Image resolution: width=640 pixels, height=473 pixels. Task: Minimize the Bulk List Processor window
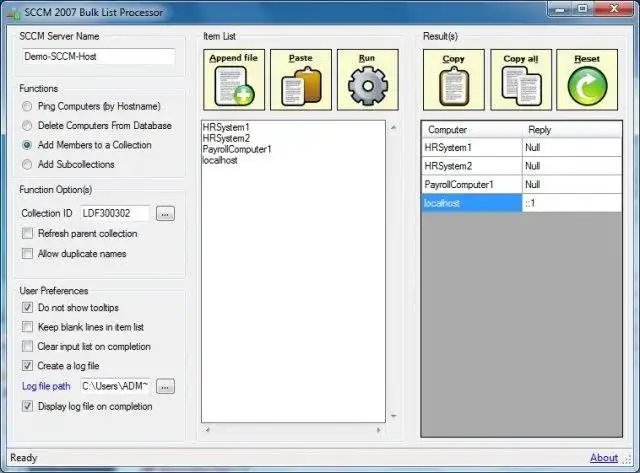click(560, 9)
